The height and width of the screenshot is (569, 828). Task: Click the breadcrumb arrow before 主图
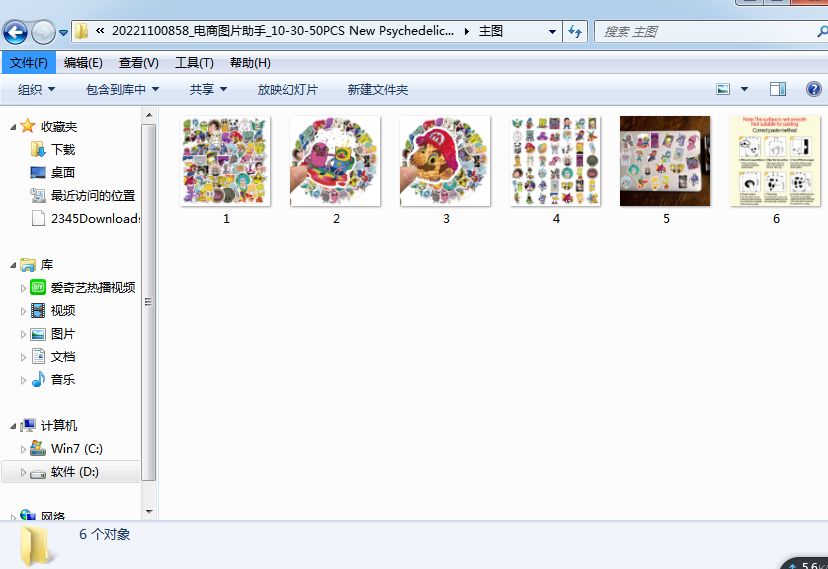[x=467, y=32]
